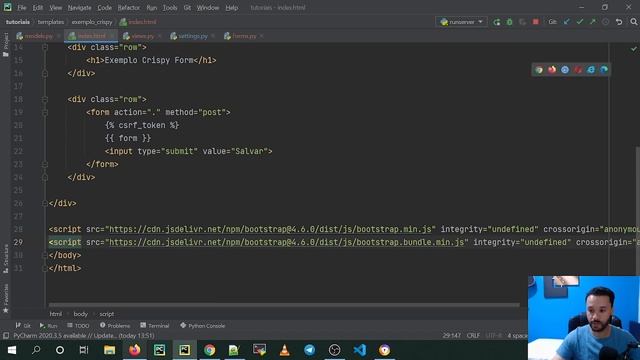Click the 29:147 cursor position in status bar

(451, 336)
